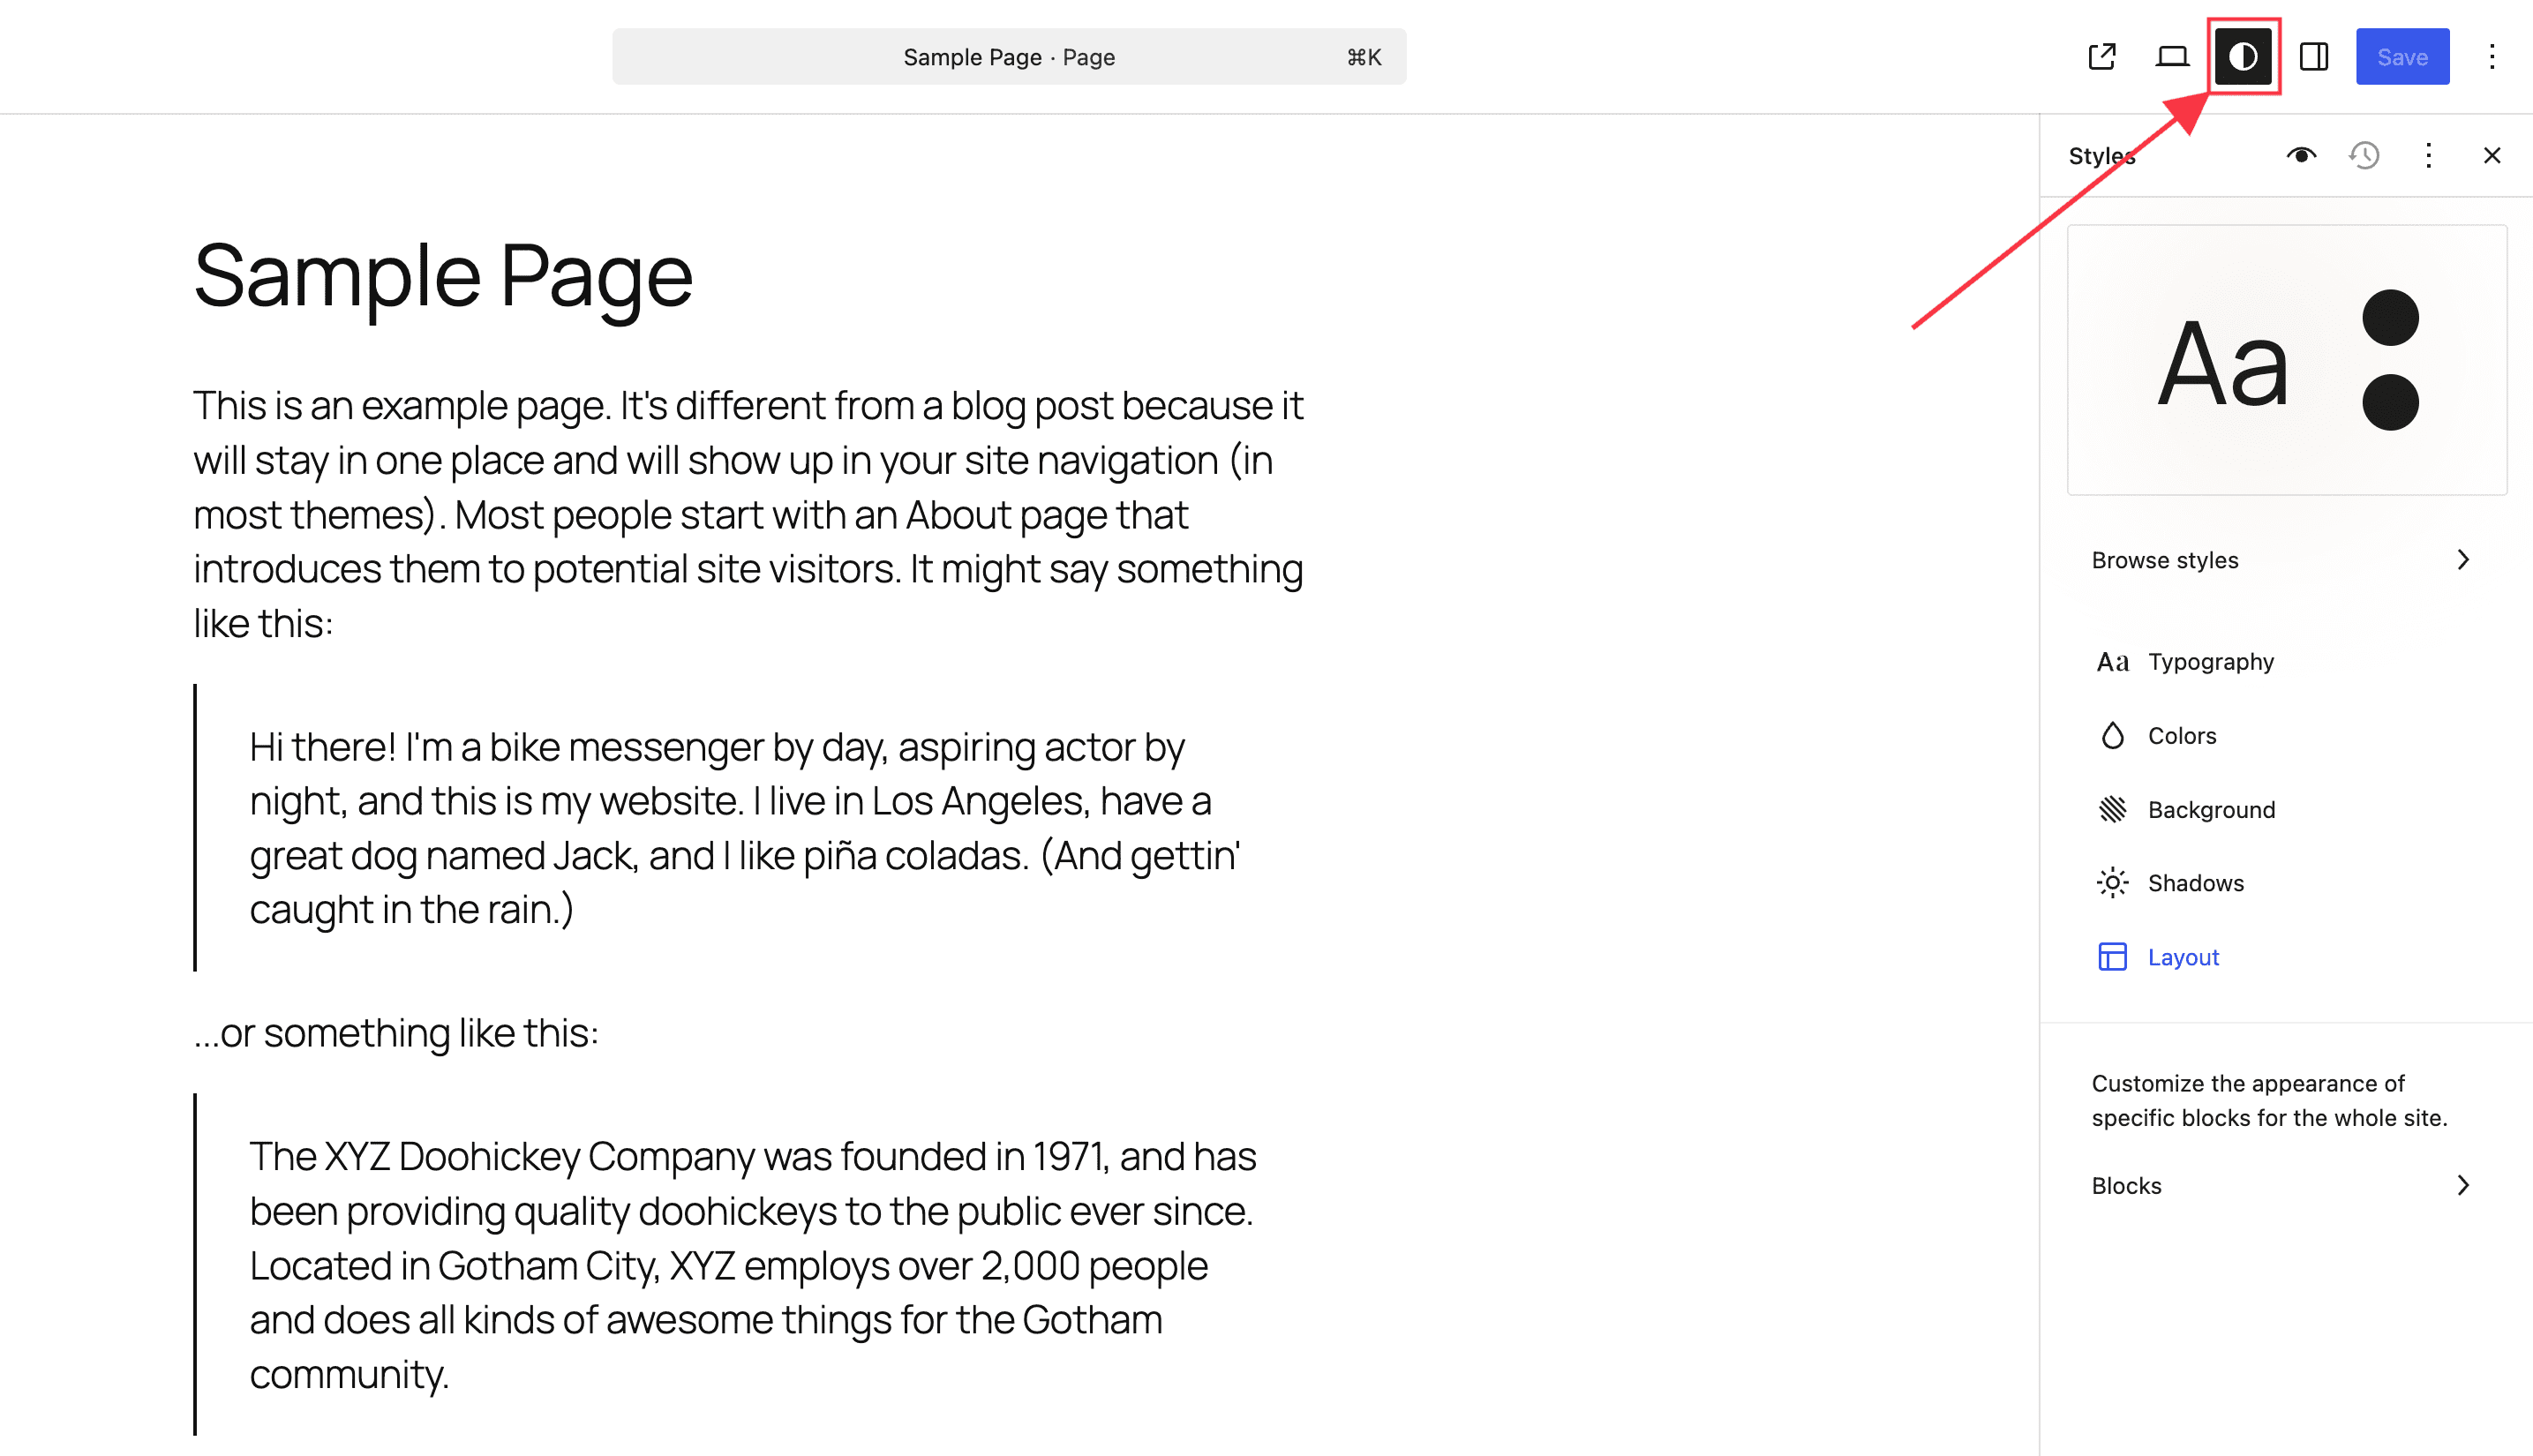The height and width of the screenshot is (1456, 2533).
Task: Toggle the Styles half-circle button
Action: click(x=2243, y=57)
